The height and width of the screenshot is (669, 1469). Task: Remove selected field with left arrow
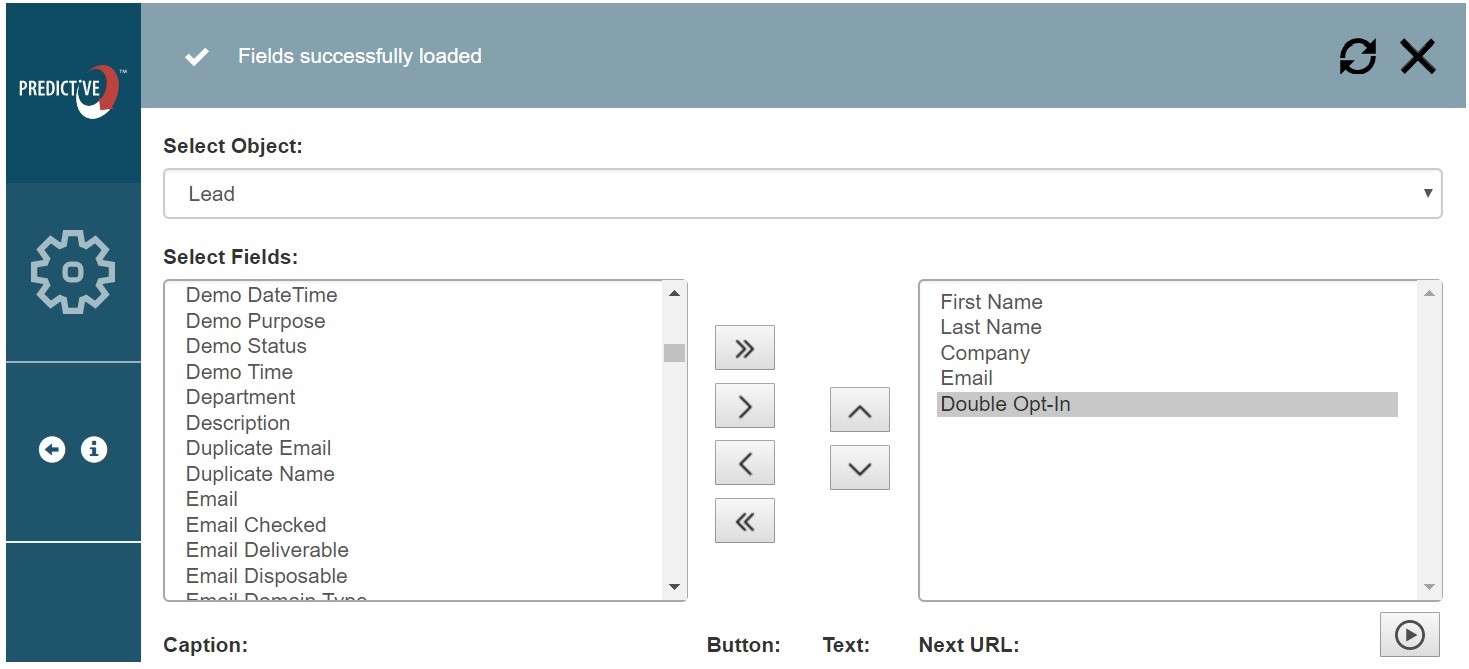(744, 464)
